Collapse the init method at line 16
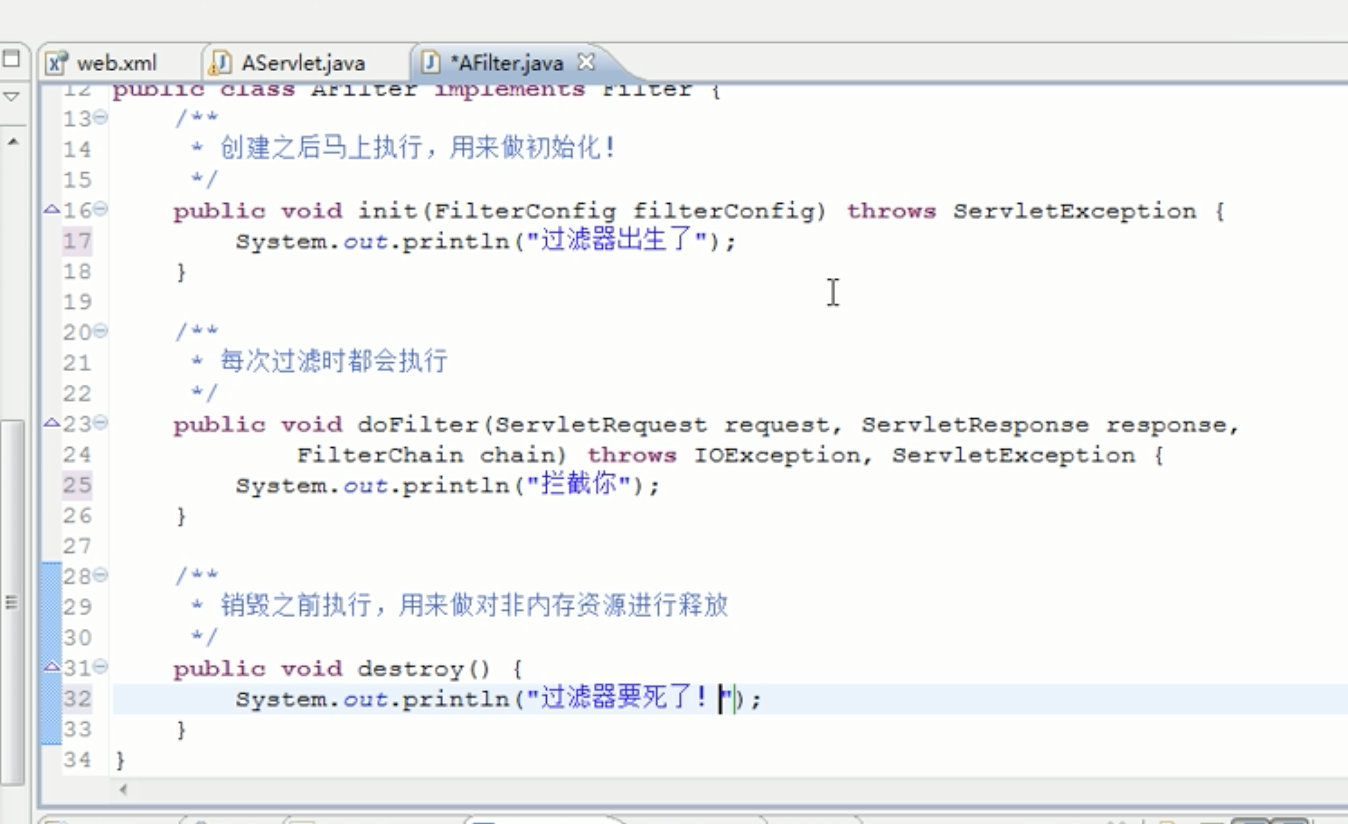 [101, 210]
